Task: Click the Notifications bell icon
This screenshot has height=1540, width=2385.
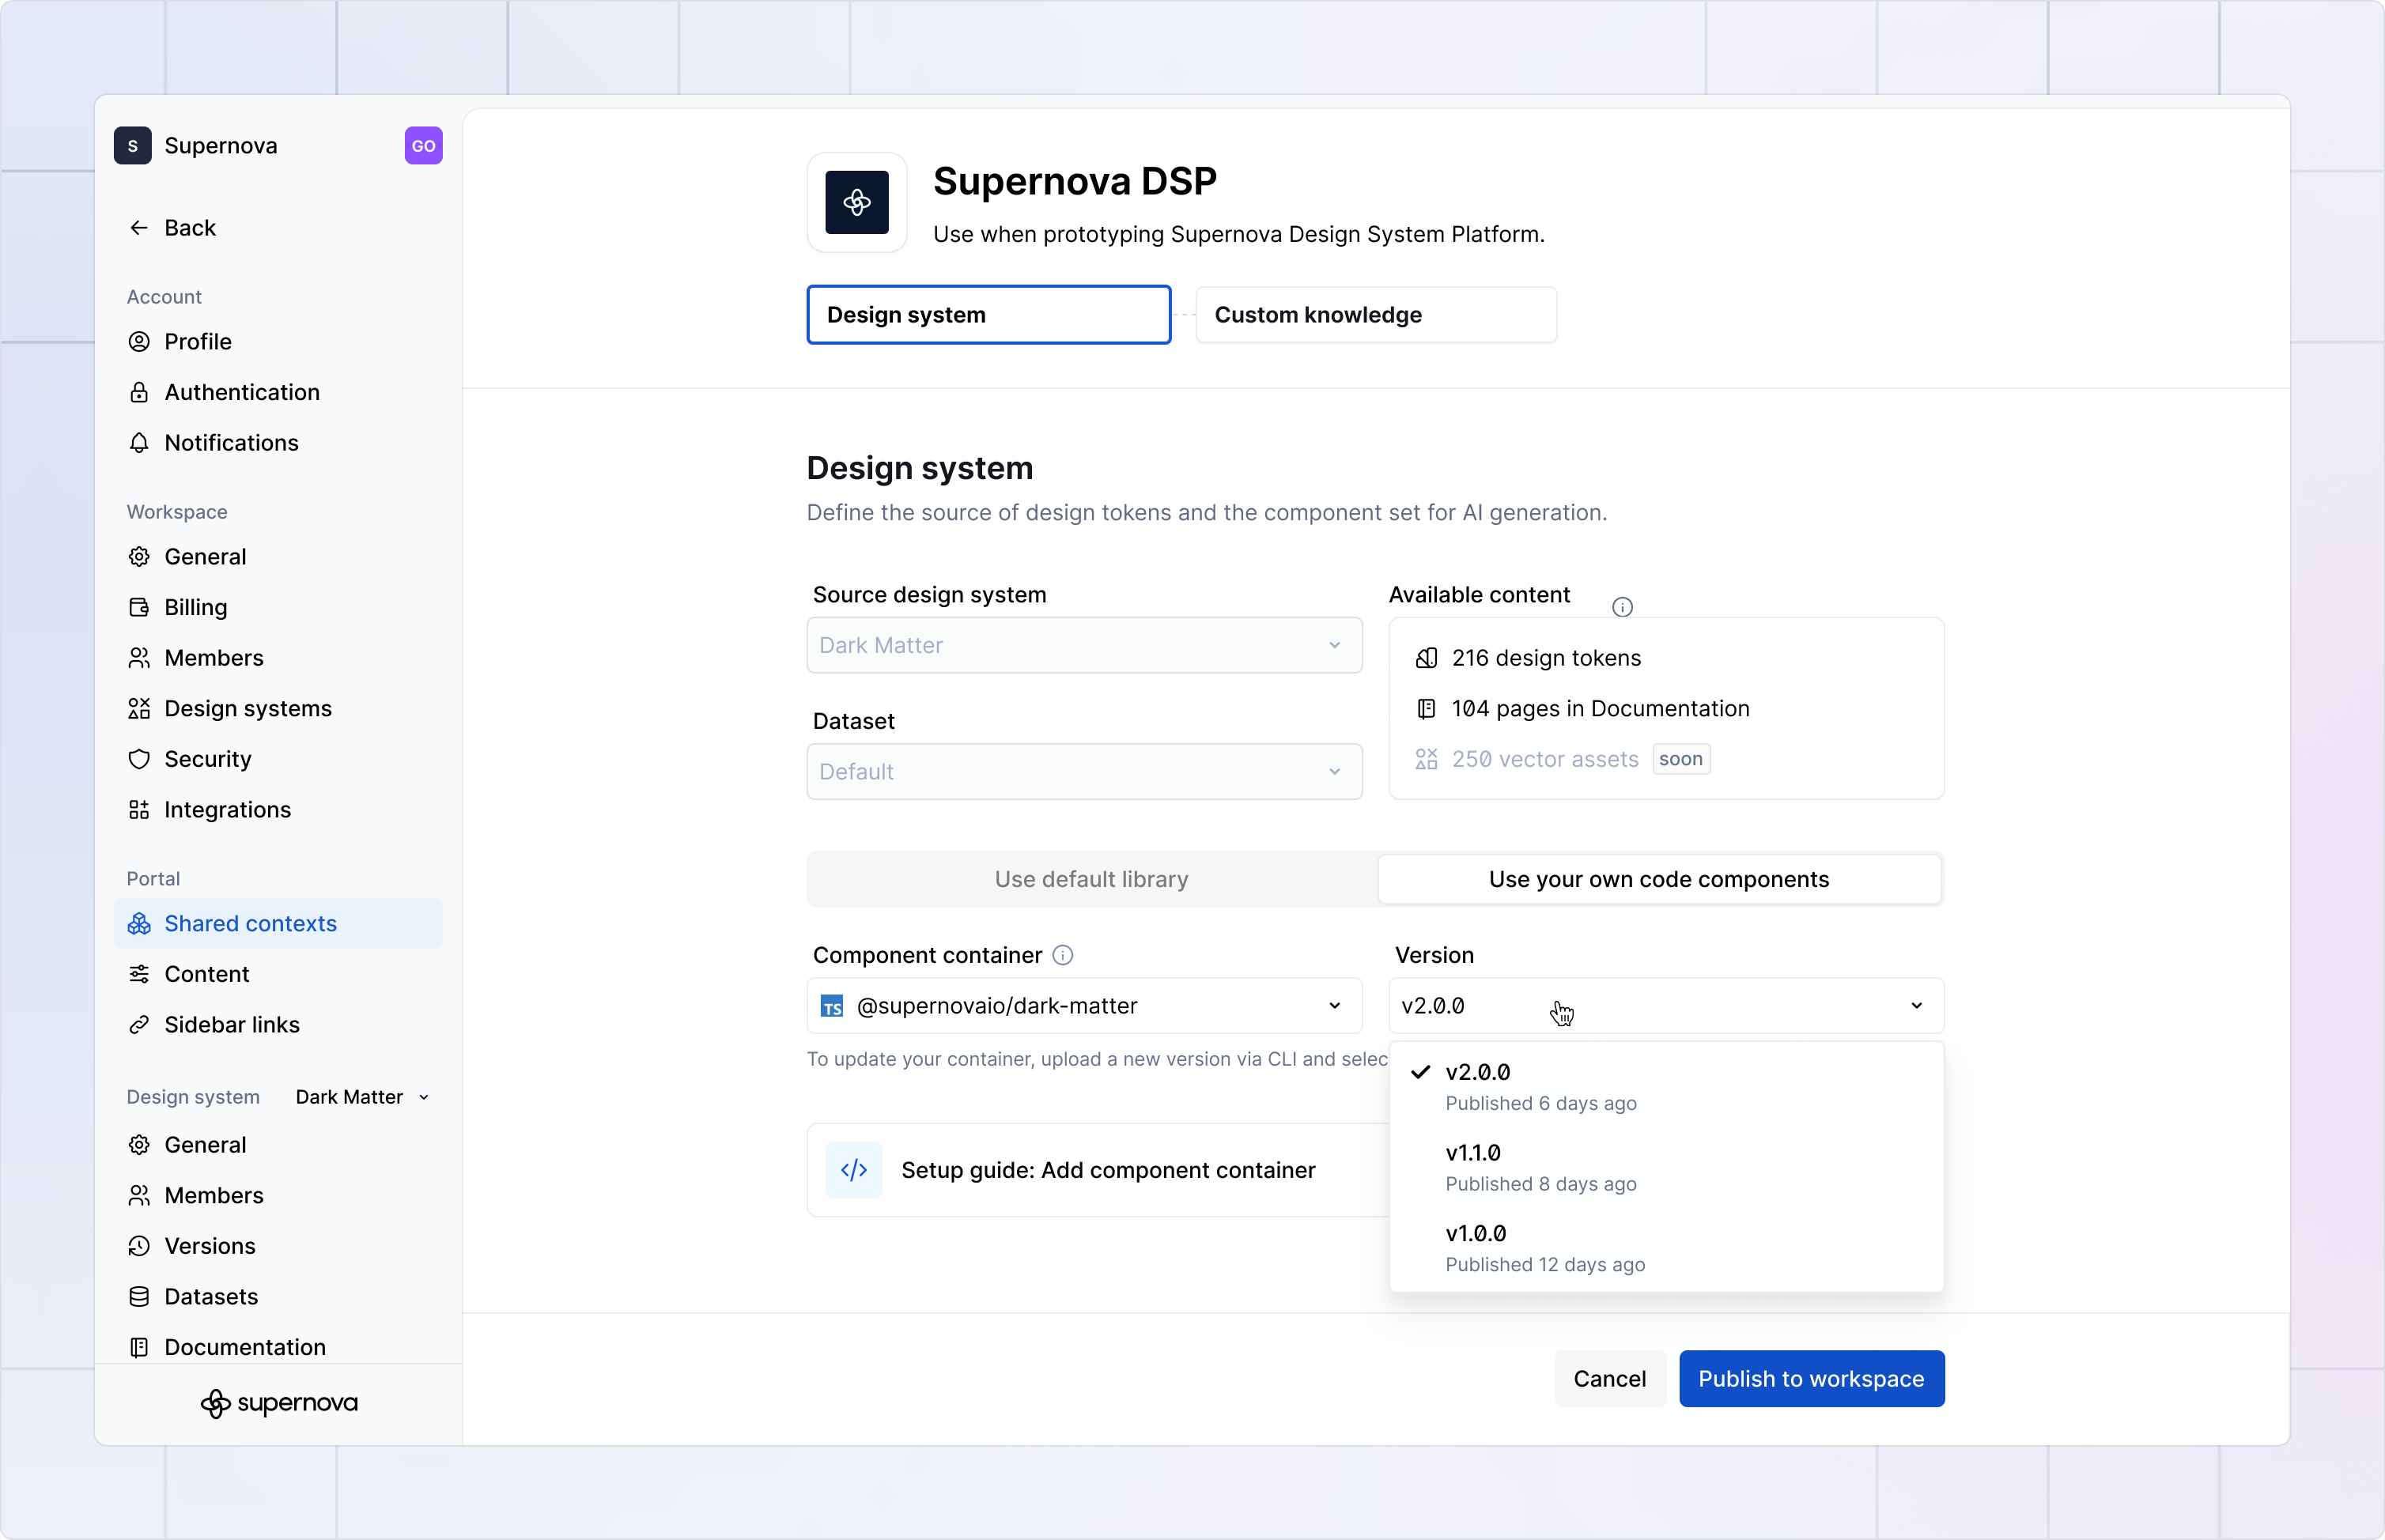Action: [139, 443]
